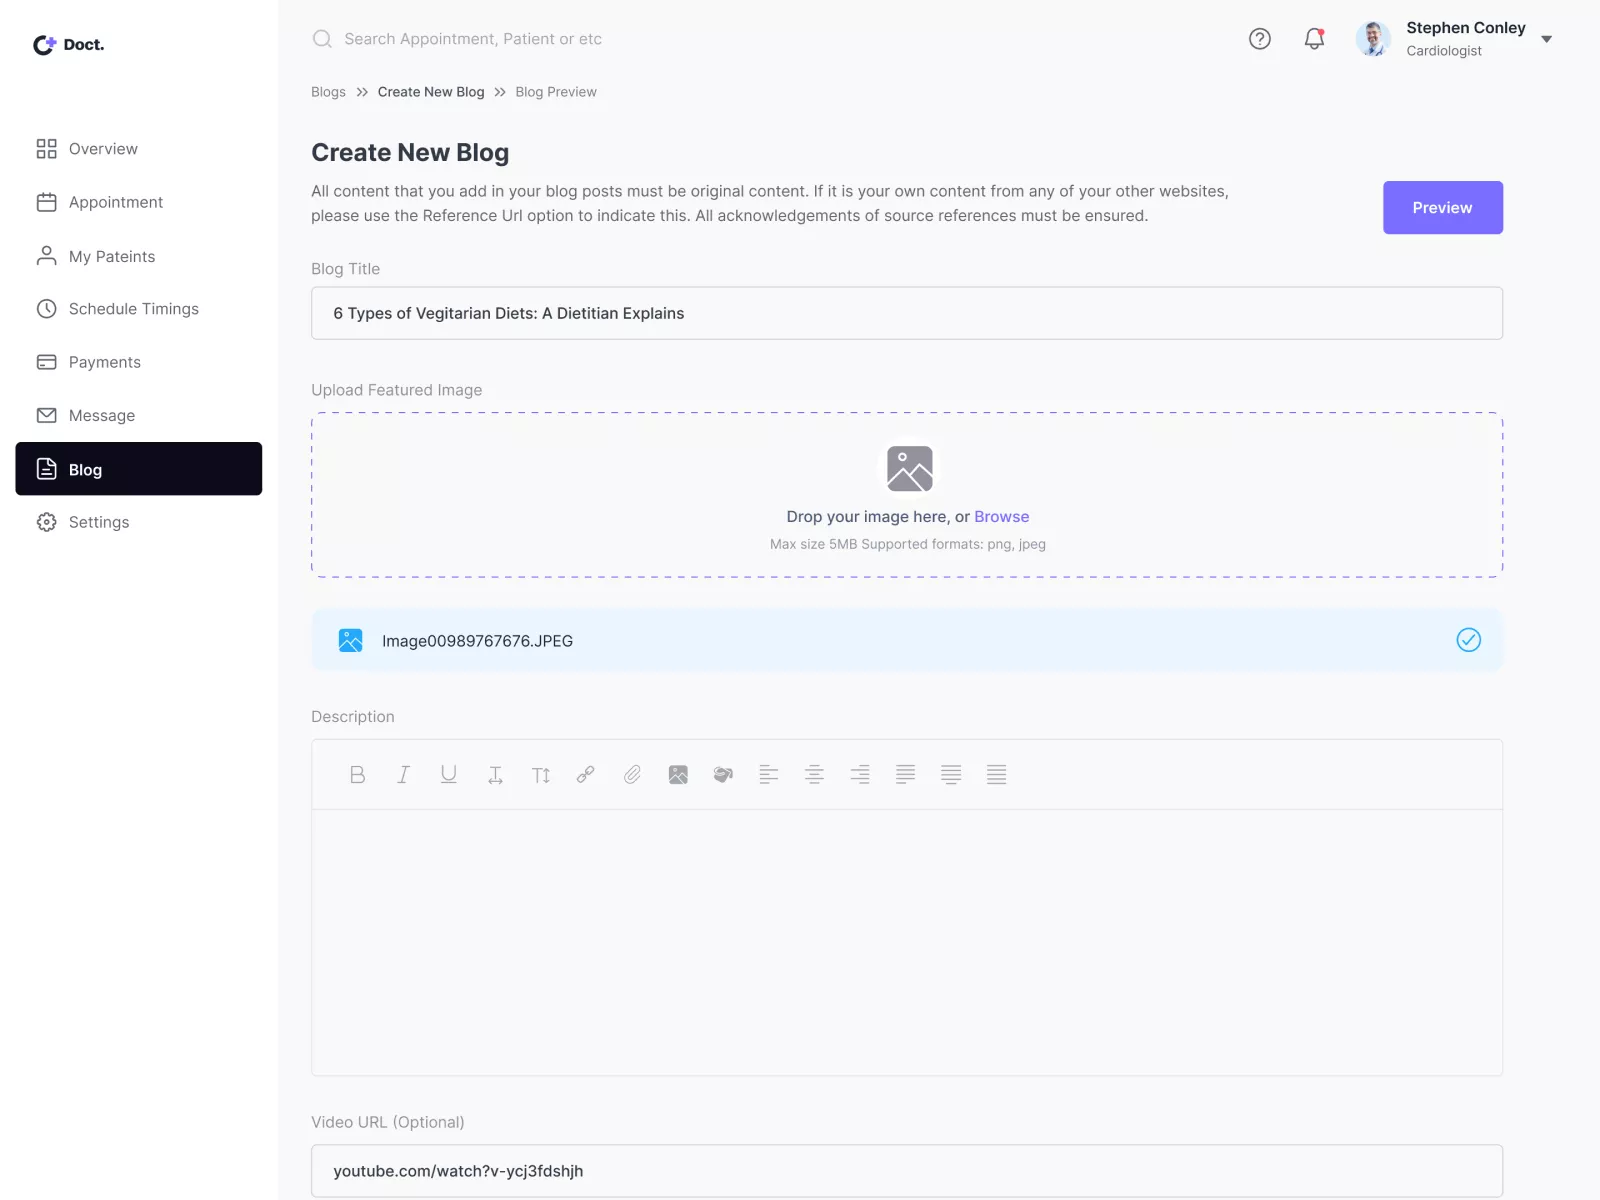Apply underline formatting in description editor

click(x=449, y=775)
